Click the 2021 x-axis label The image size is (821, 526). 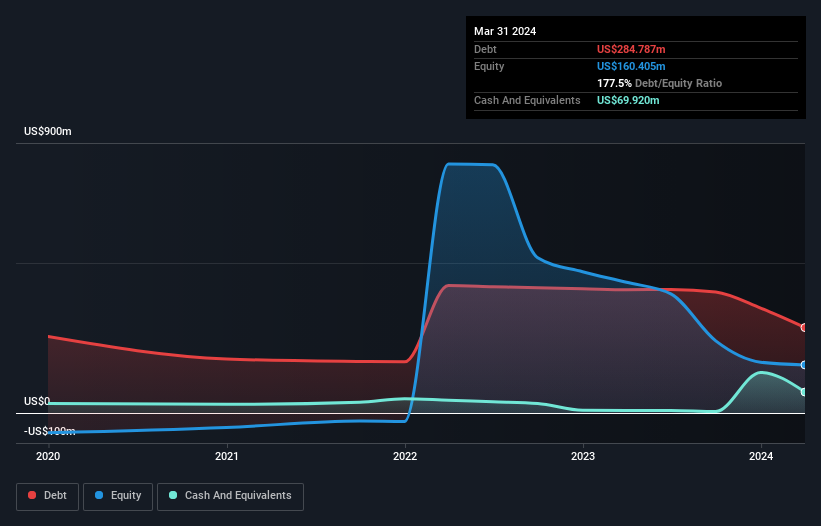point(227,456)
